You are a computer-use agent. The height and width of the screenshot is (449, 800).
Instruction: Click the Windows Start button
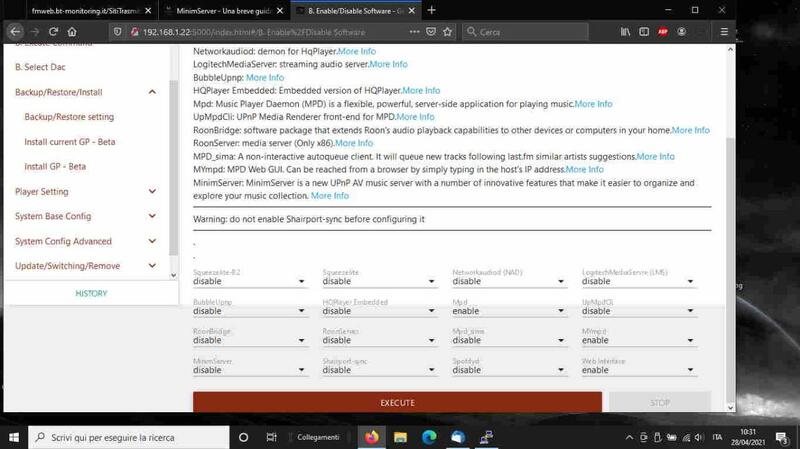click(15, 437)
